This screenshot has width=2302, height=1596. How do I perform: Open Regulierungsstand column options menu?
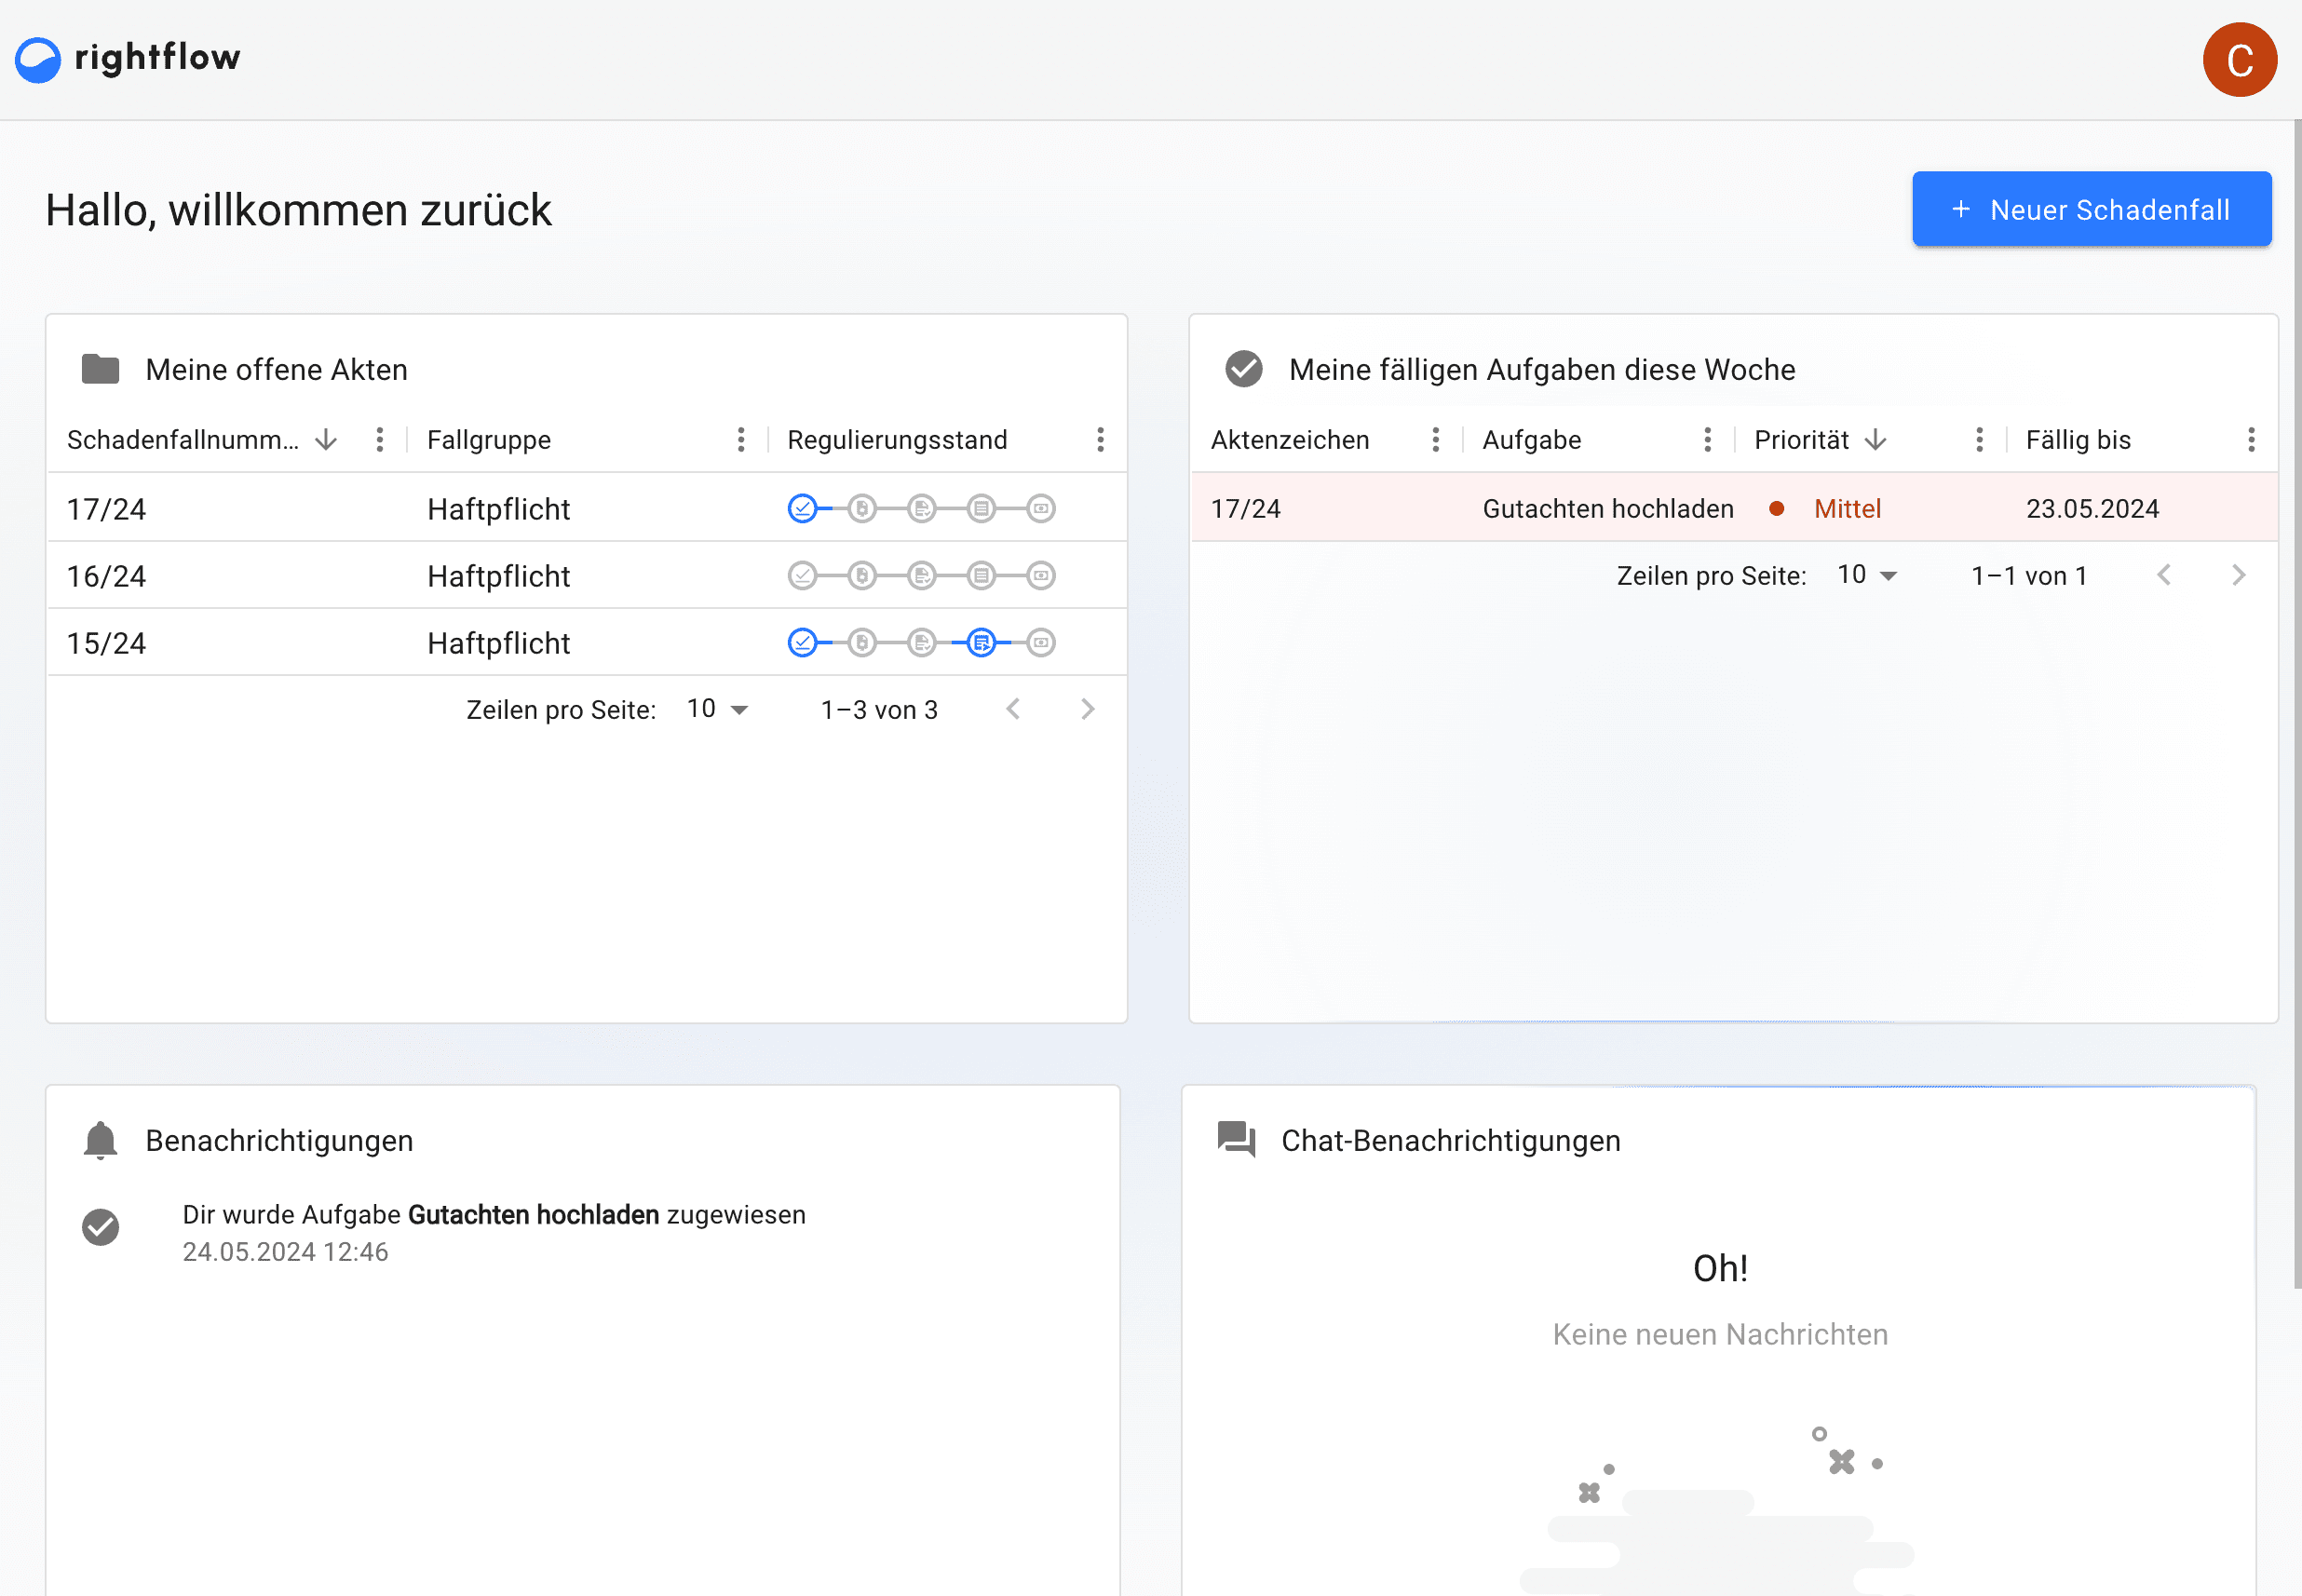(1100, 440)
